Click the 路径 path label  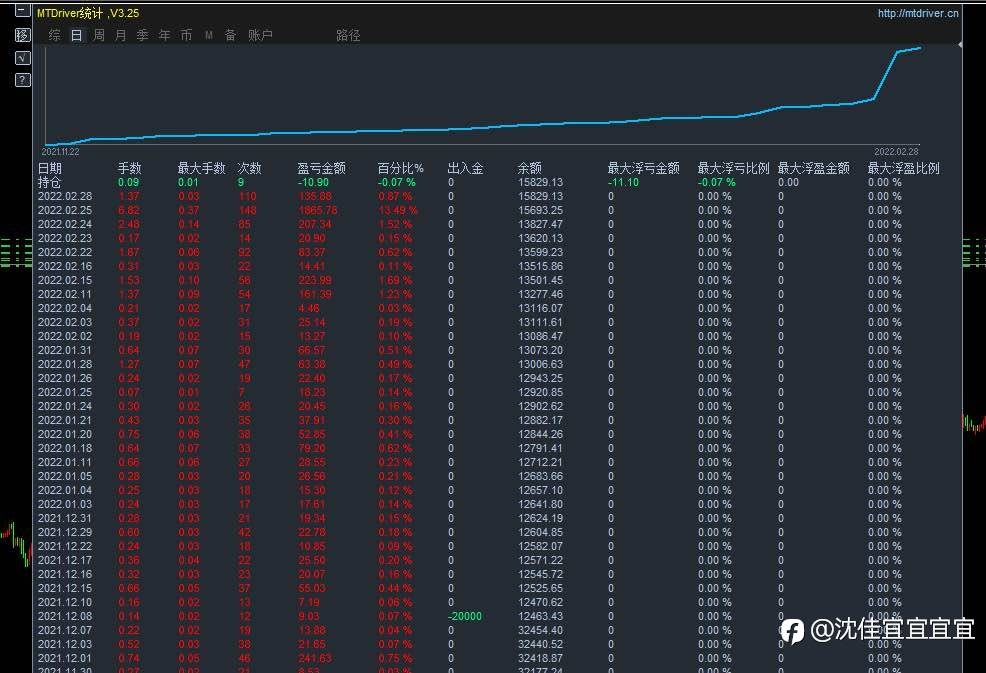(348, 35)
